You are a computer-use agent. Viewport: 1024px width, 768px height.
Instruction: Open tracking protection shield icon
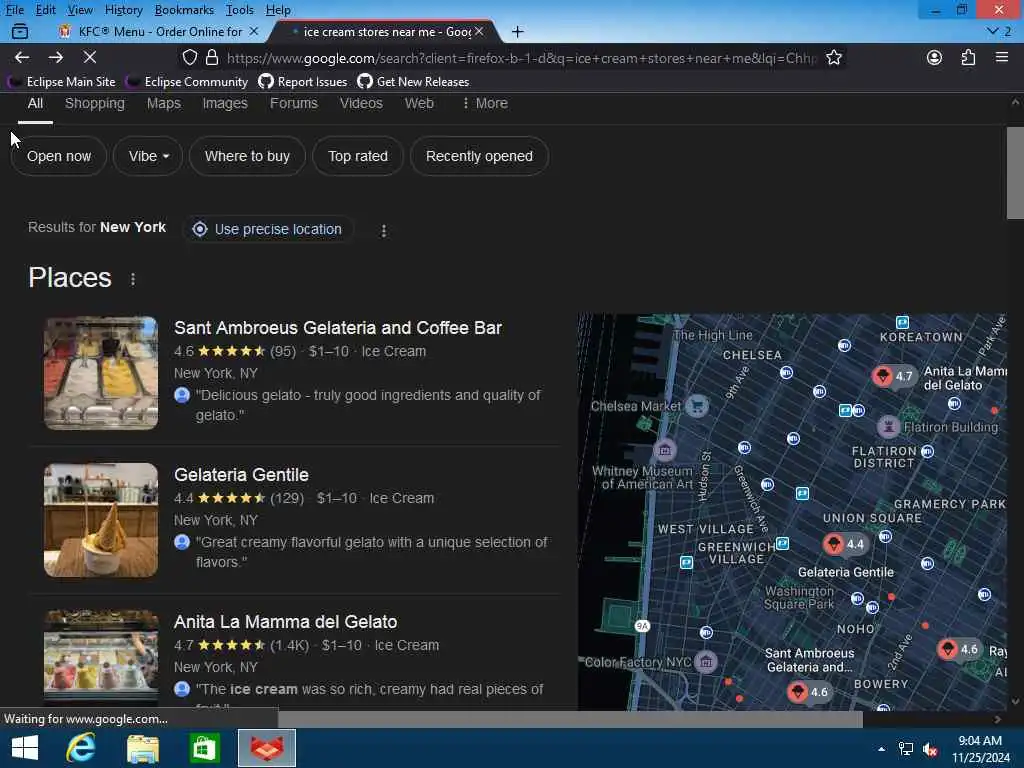click(189, 57)
